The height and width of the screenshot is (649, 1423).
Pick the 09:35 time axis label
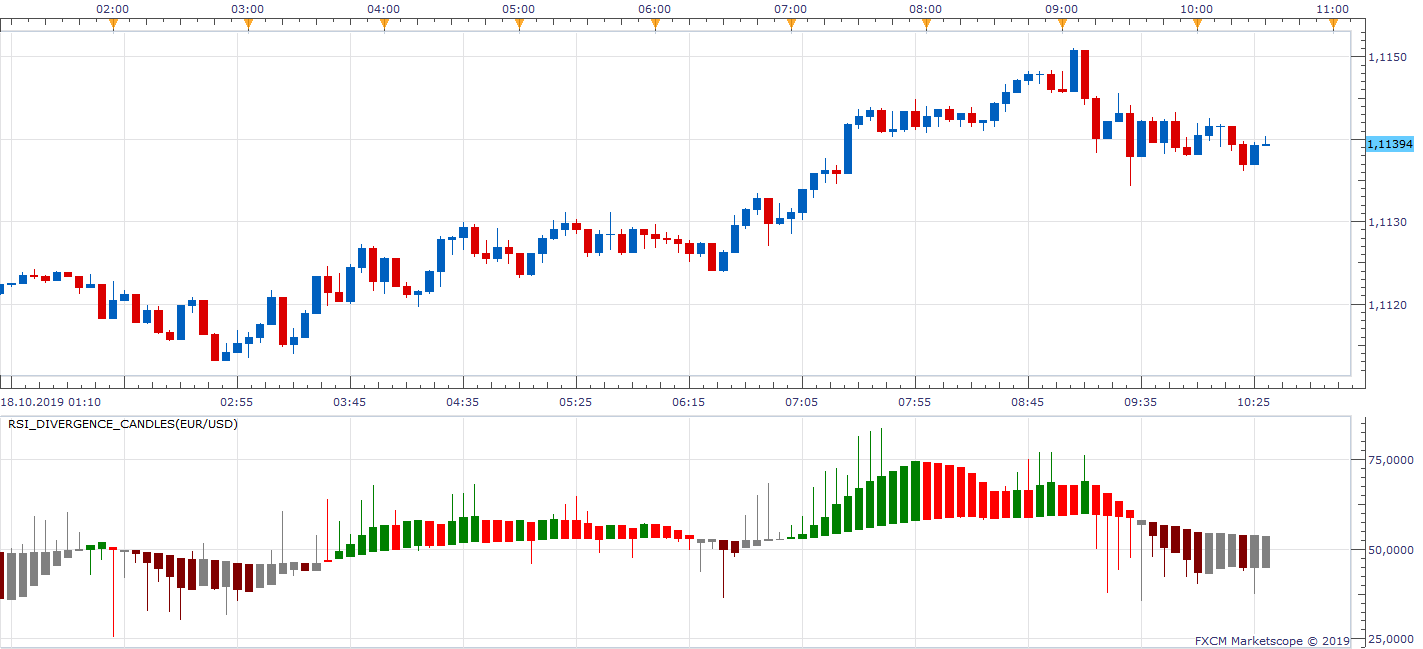point(1140,401)
